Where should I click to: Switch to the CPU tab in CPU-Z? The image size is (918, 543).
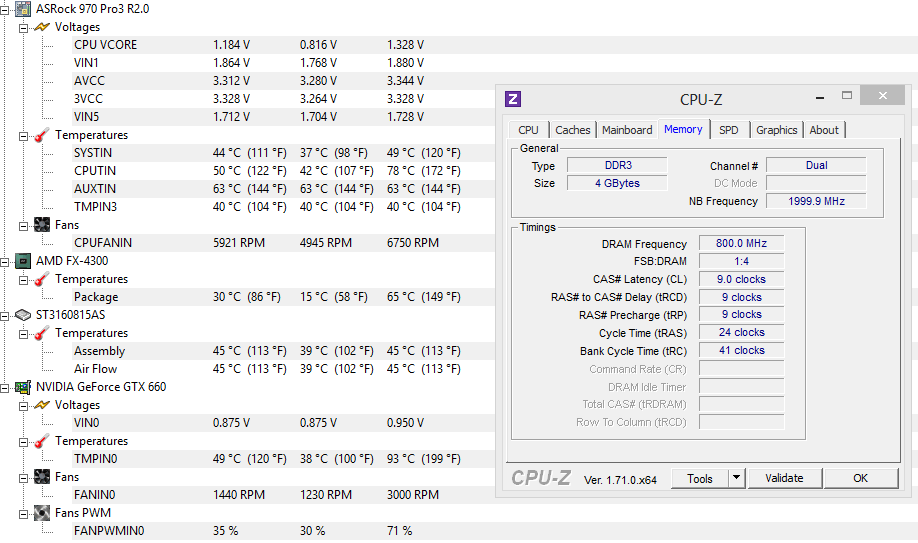coord(528,130)
